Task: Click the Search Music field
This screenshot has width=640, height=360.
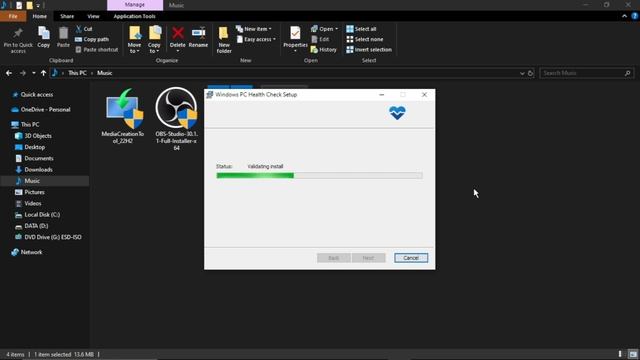Action: [x=587, y=73]
